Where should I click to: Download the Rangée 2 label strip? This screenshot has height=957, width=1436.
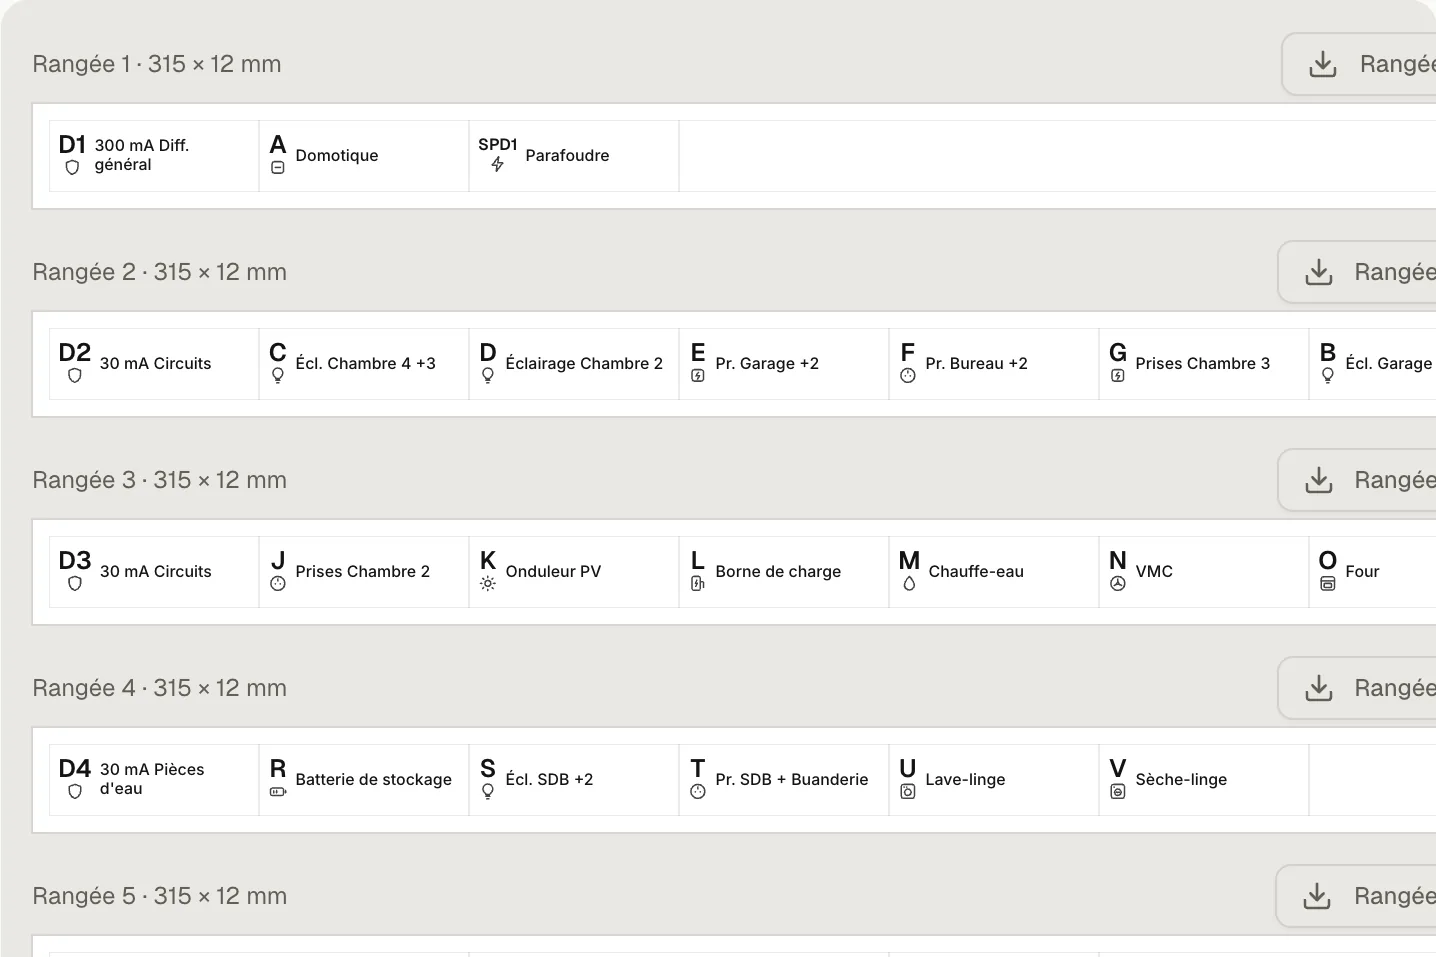point(1357,272)
